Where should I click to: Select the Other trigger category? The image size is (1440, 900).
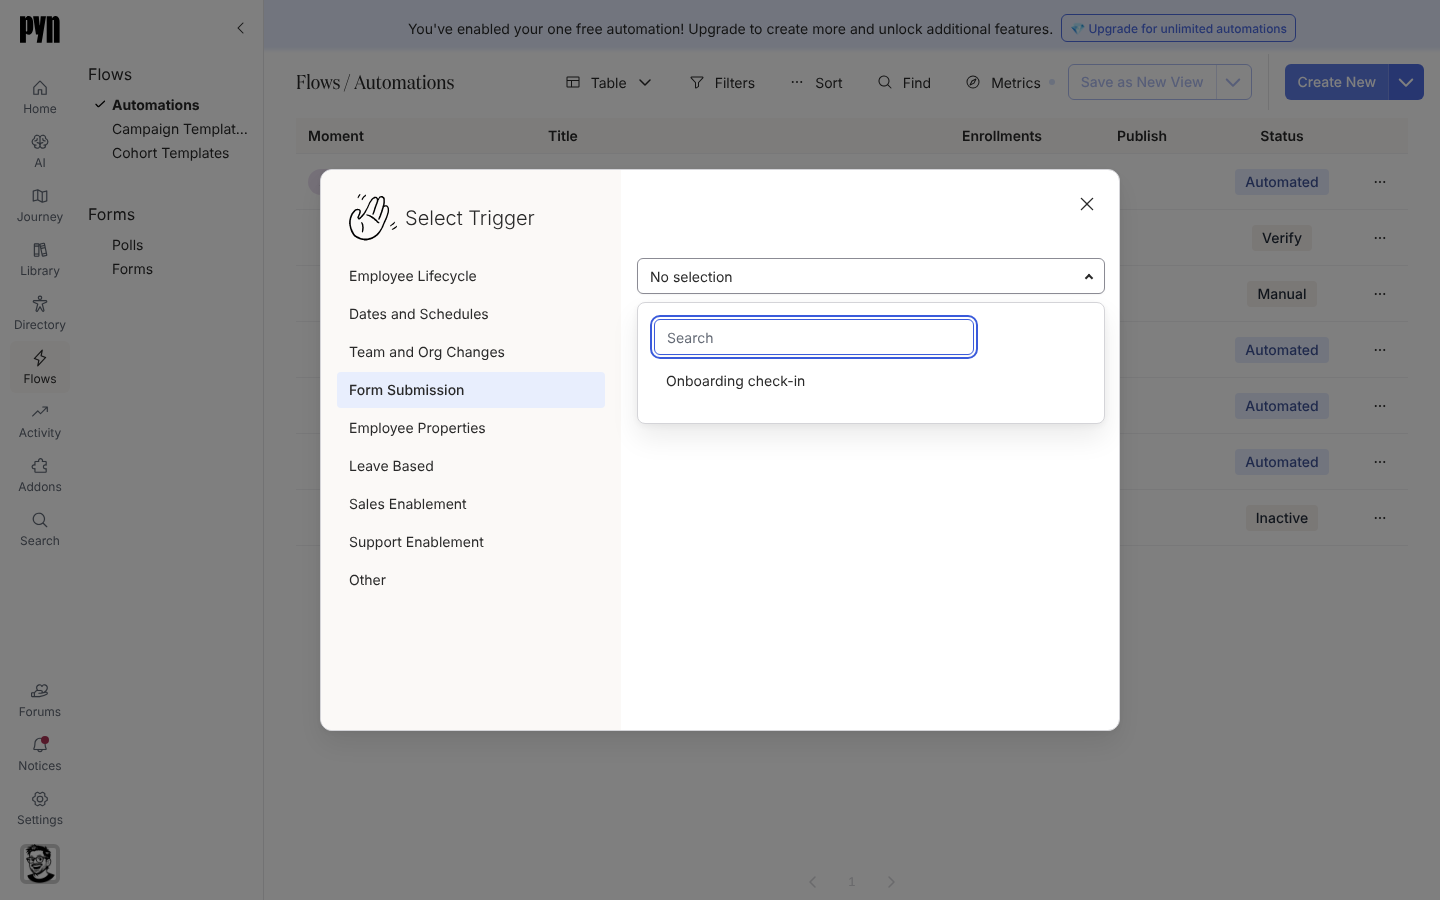pyautogui.click(x=471, y=580)
